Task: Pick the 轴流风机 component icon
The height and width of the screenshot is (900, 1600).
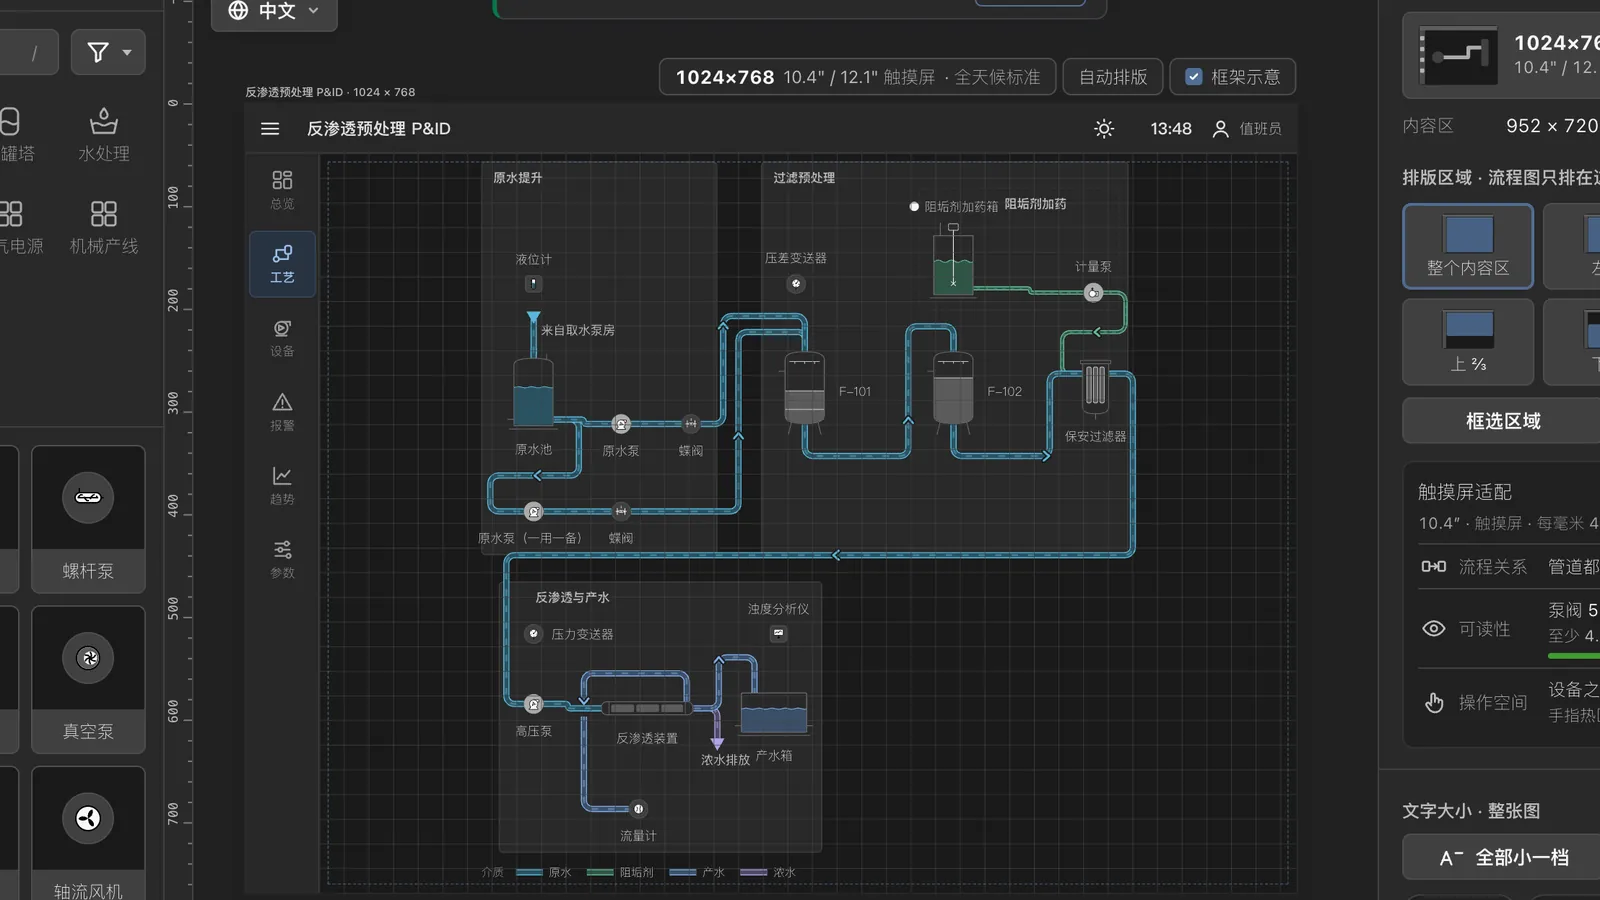Action: [88, 819]
